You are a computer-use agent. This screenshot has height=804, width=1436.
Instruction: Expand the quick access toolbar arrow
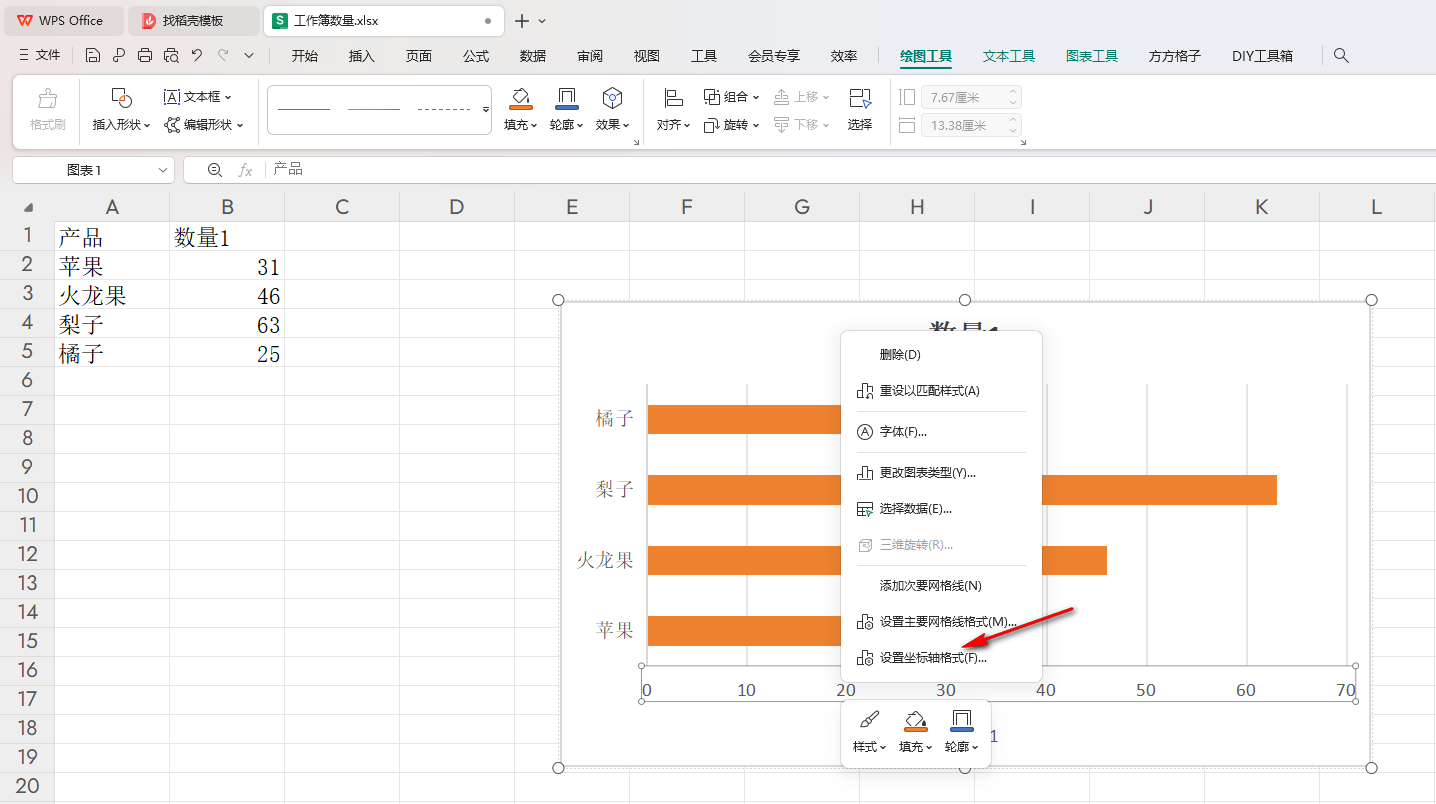(x=249, y=56)
